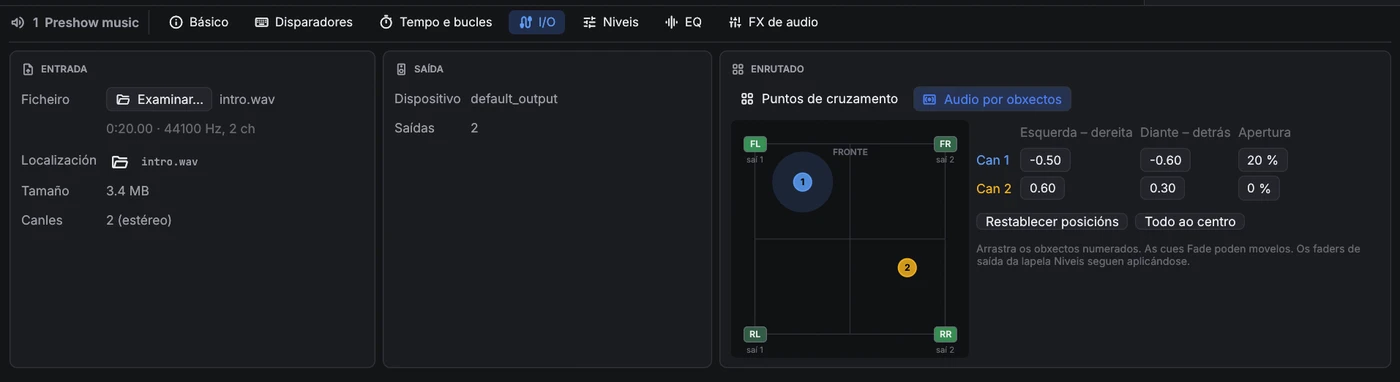Image resolution: width=1400 pixels, height=382 pixels.
Task: Select Puntos de cruzamento routing mode
Action: (x=819, y=99)
